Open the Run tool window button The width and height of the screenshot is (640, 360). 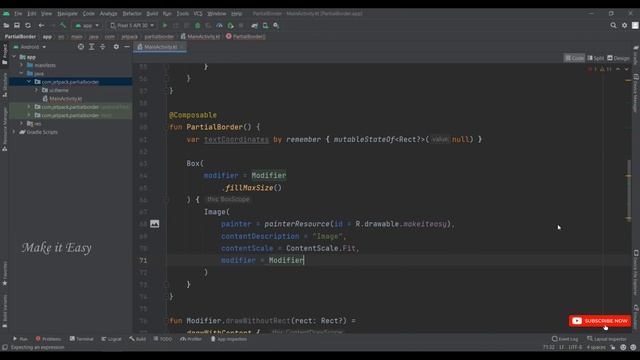pyautogui.click(x=20, y=339)
